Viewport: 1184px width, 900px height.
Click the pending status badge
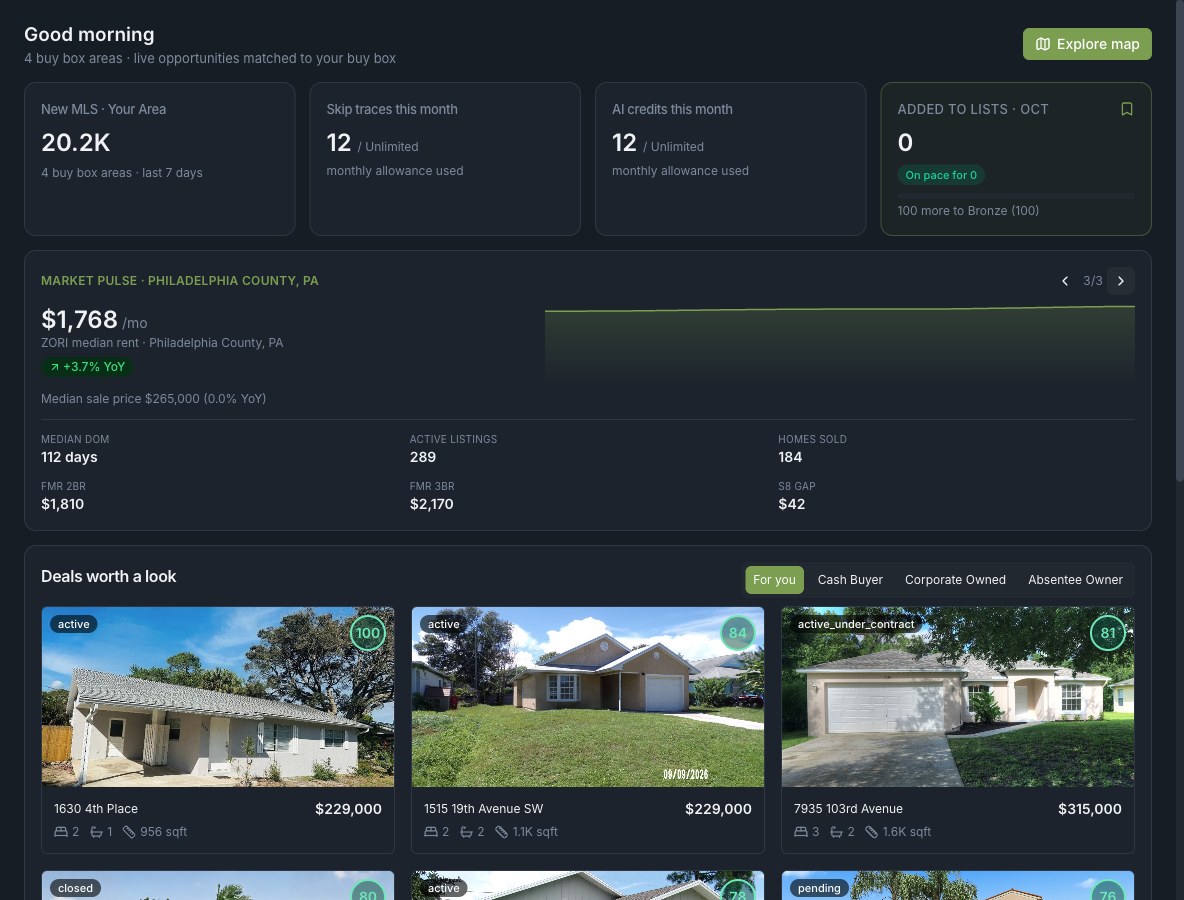[819, 888]
